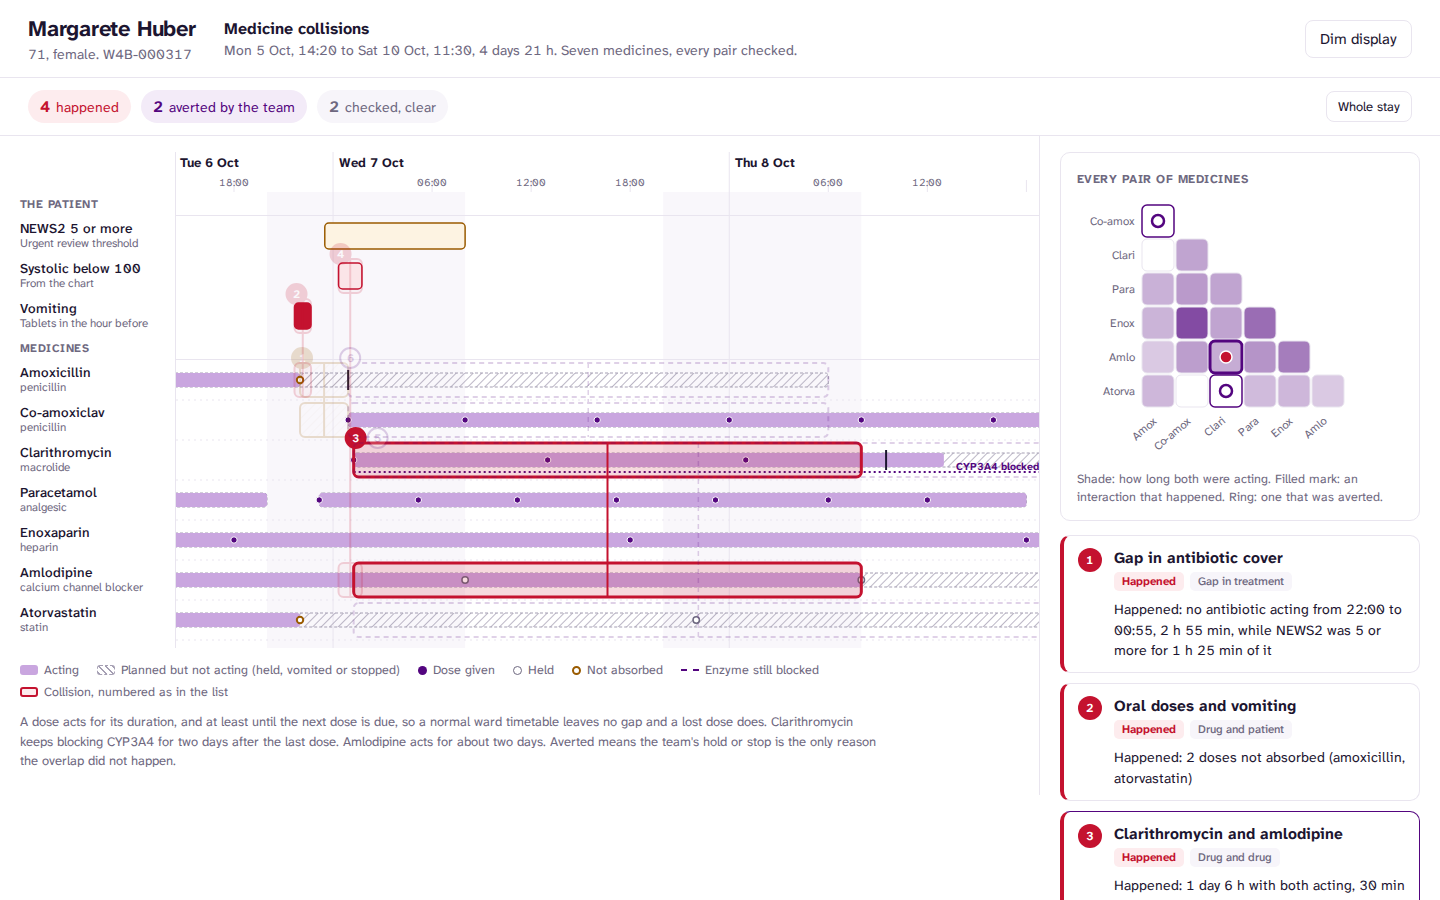Click the 'Thu 8 Oct' date header
This screenshot has height=900, width=1440.
point(765,163)
